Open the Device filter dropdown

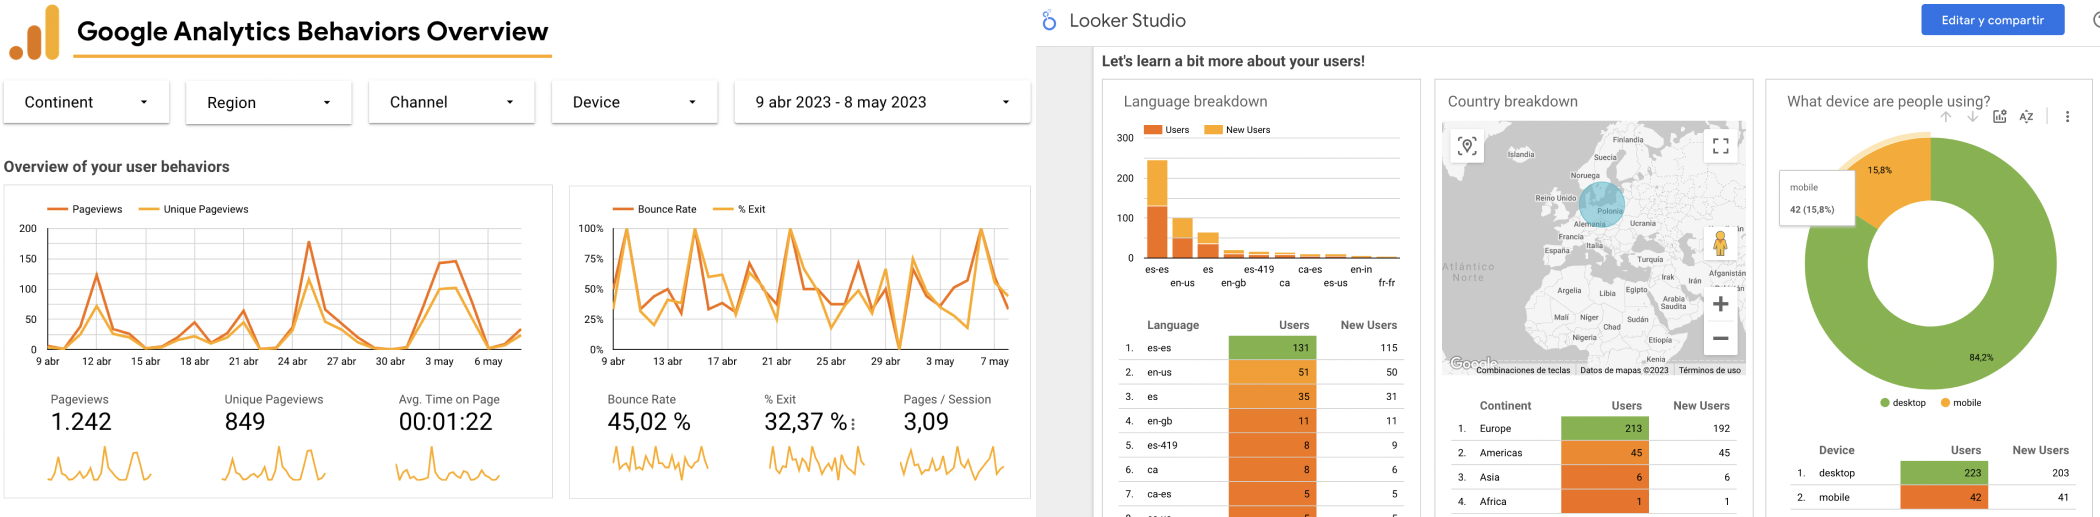click(x=635, y=102)
